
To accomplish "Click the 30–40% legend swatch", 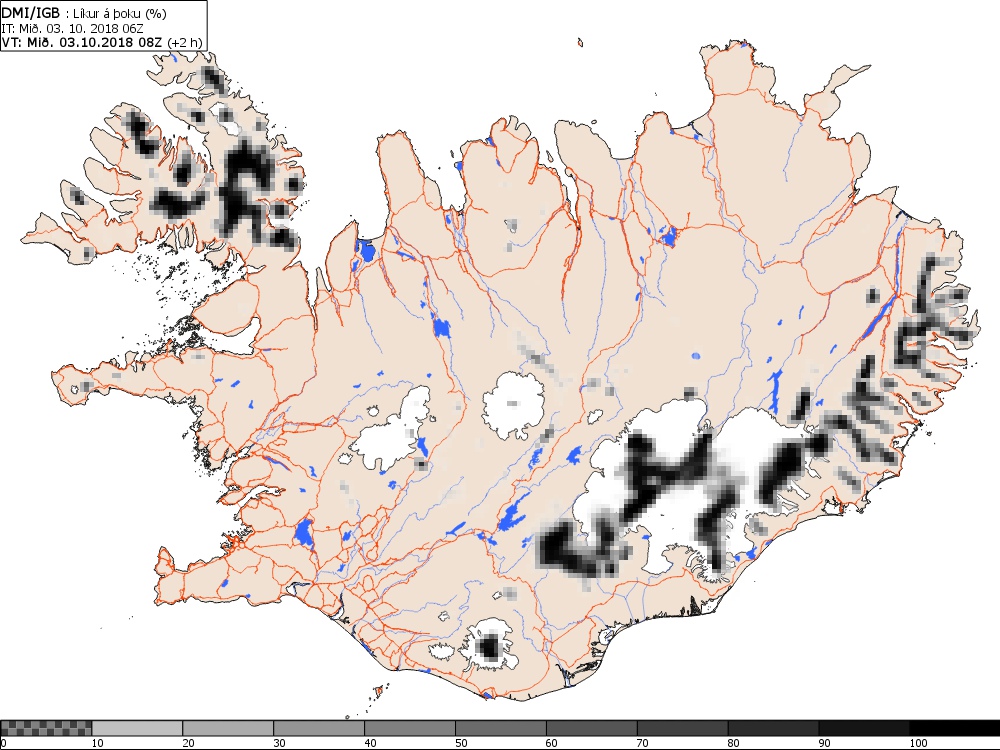I will 319,728.
